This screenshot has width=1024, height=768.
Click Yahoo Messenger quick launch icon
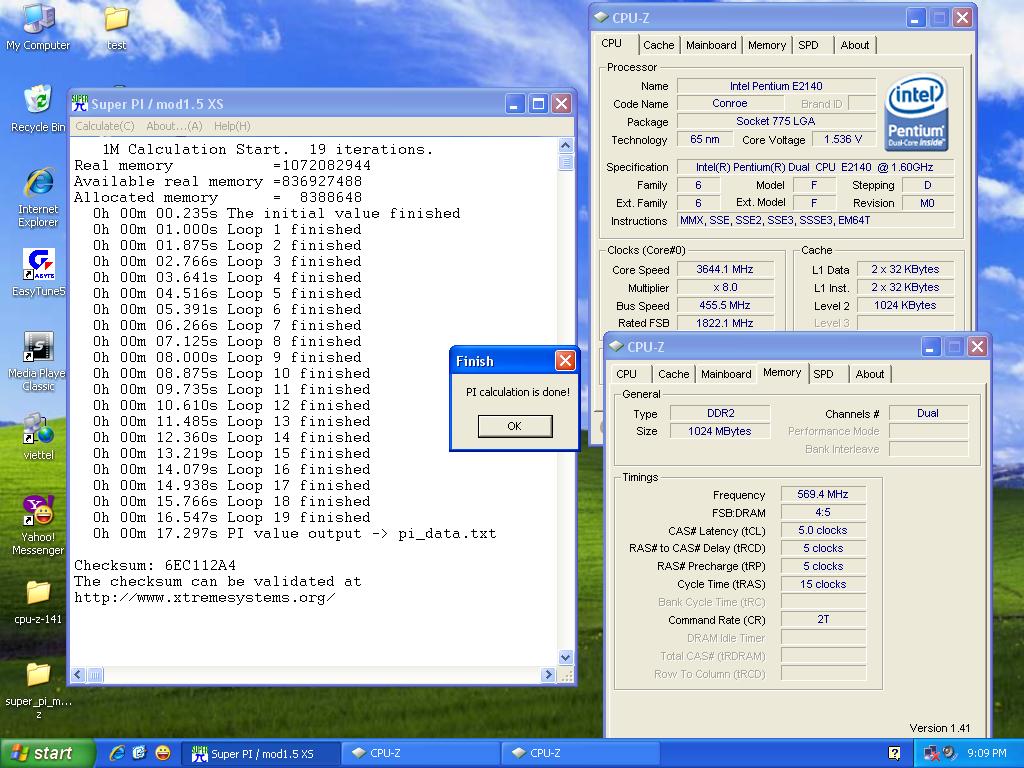point(163,753)
